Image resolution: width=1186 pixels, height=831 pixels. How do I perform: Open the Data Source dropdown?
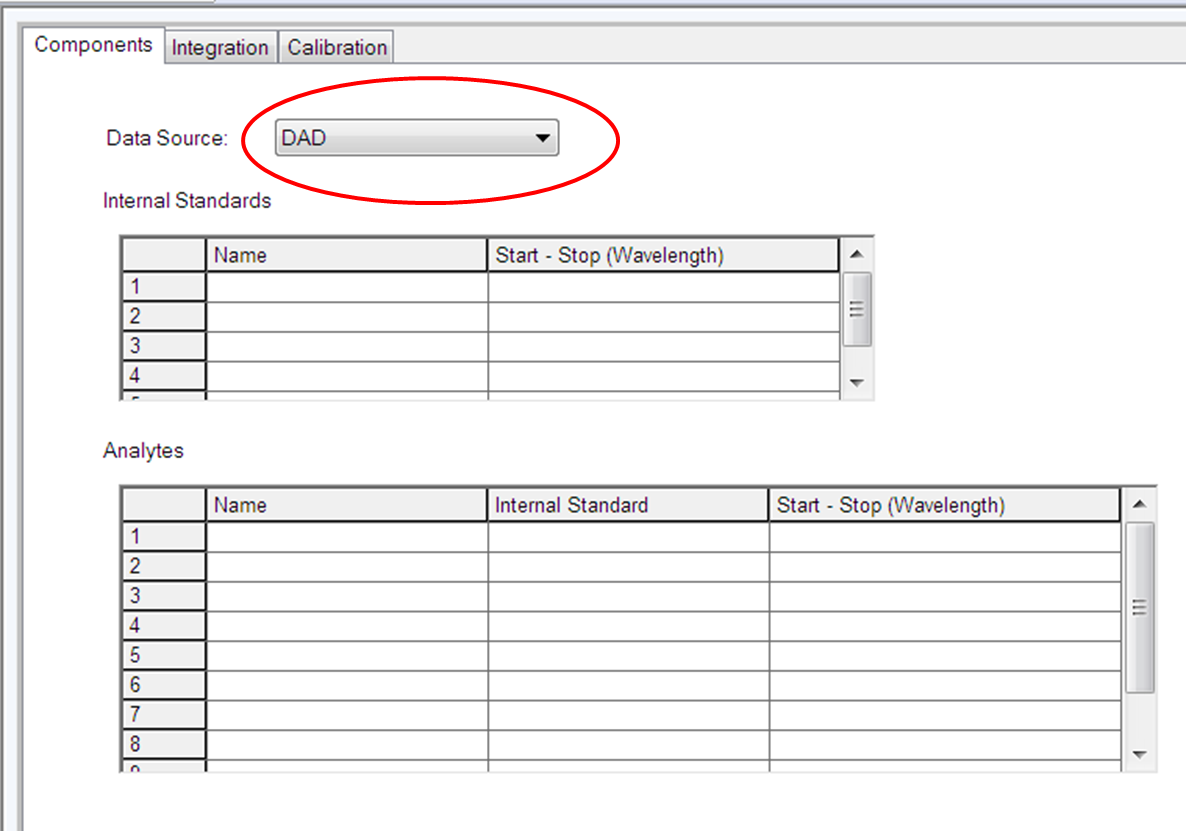point(416,138)
